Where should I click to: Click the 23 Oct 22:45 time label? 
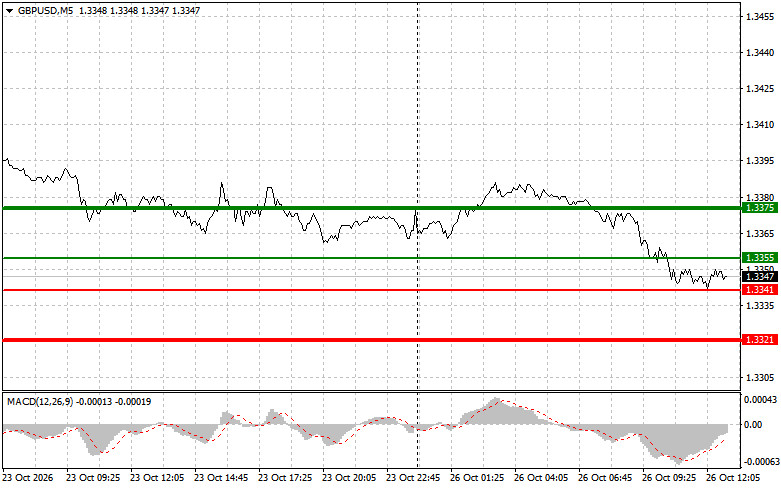(413, 478)
